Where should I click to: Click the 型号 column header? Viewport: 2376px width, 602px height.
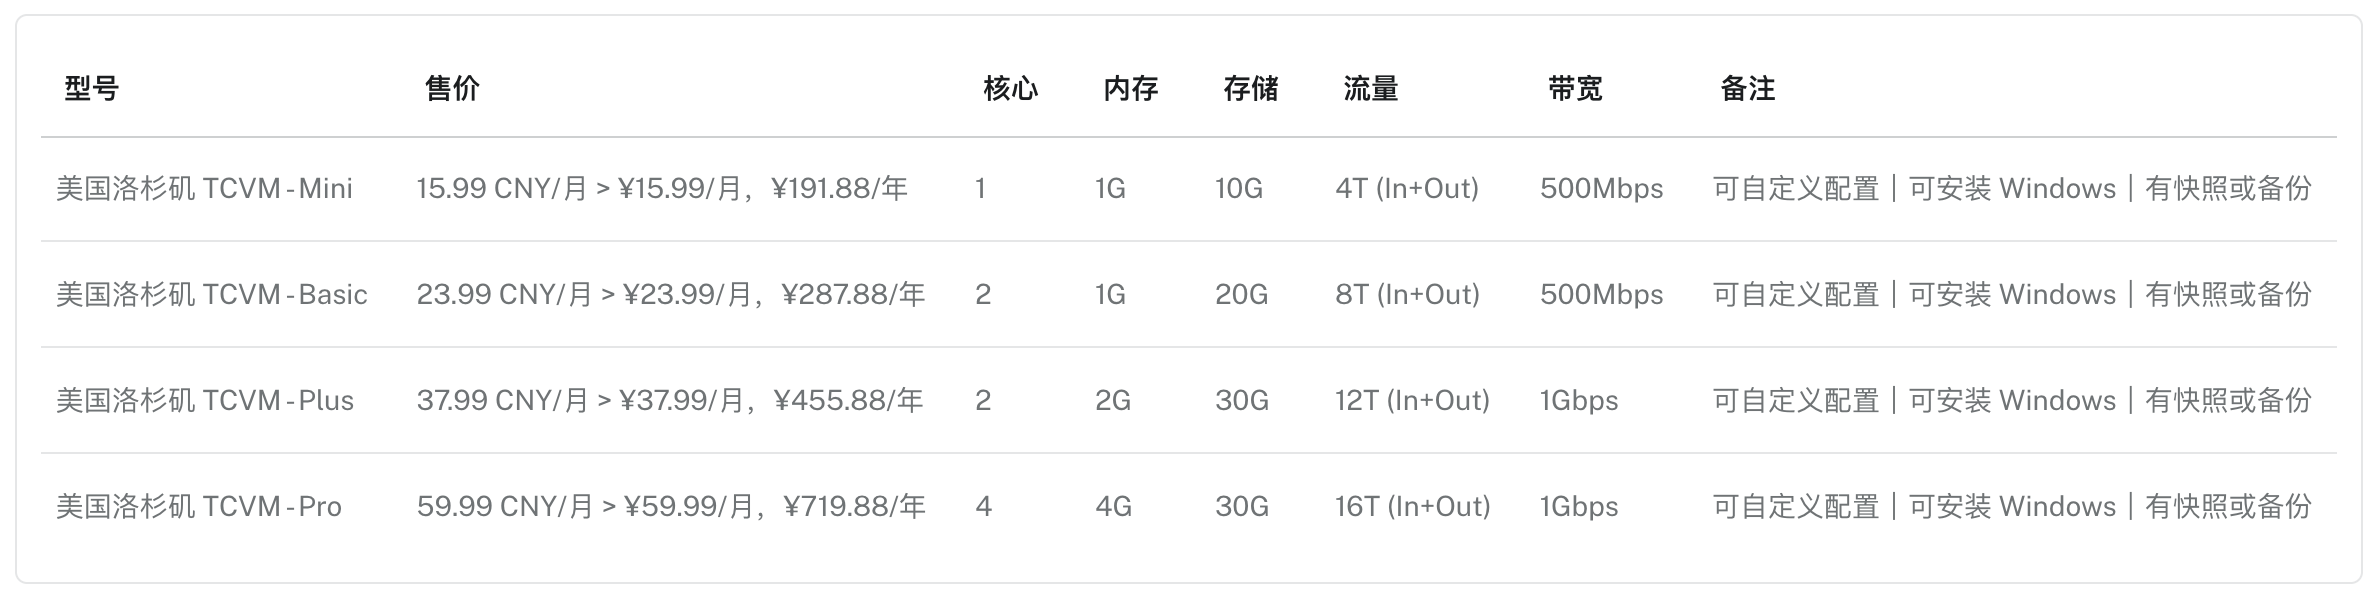(x=92, y=89)
